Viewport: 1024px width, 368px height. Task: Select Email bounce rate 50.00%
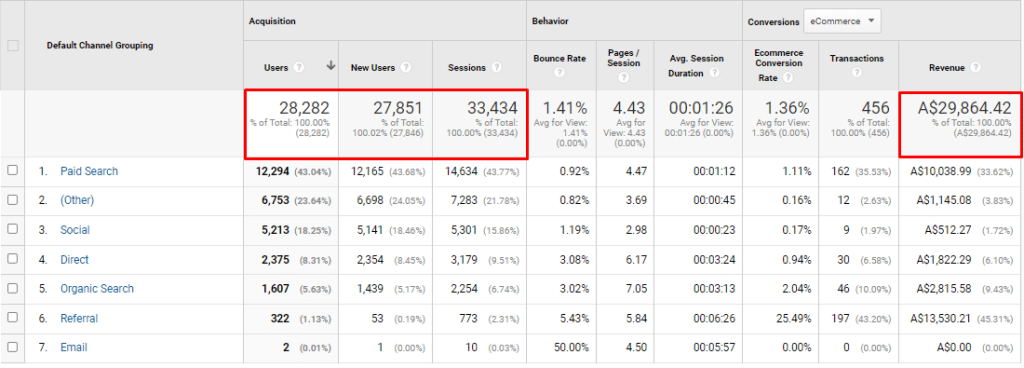tap(571, 347)
